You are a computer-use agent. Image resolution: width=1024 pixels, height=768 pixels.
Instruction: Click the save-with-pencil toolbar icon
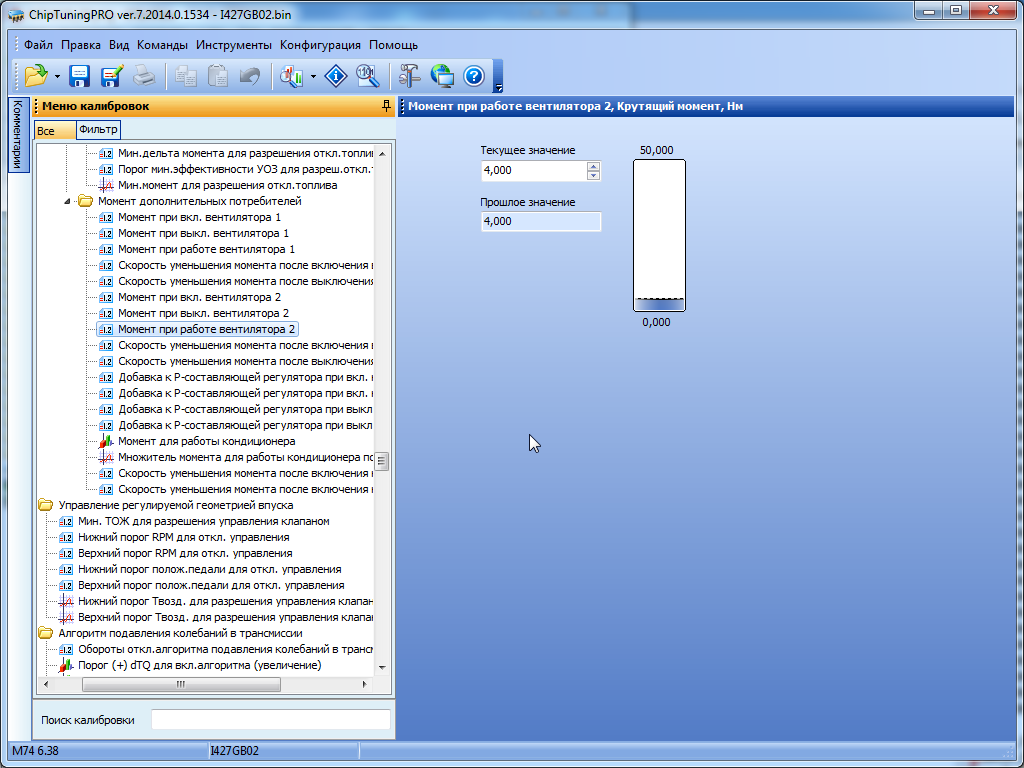[111, 76]
